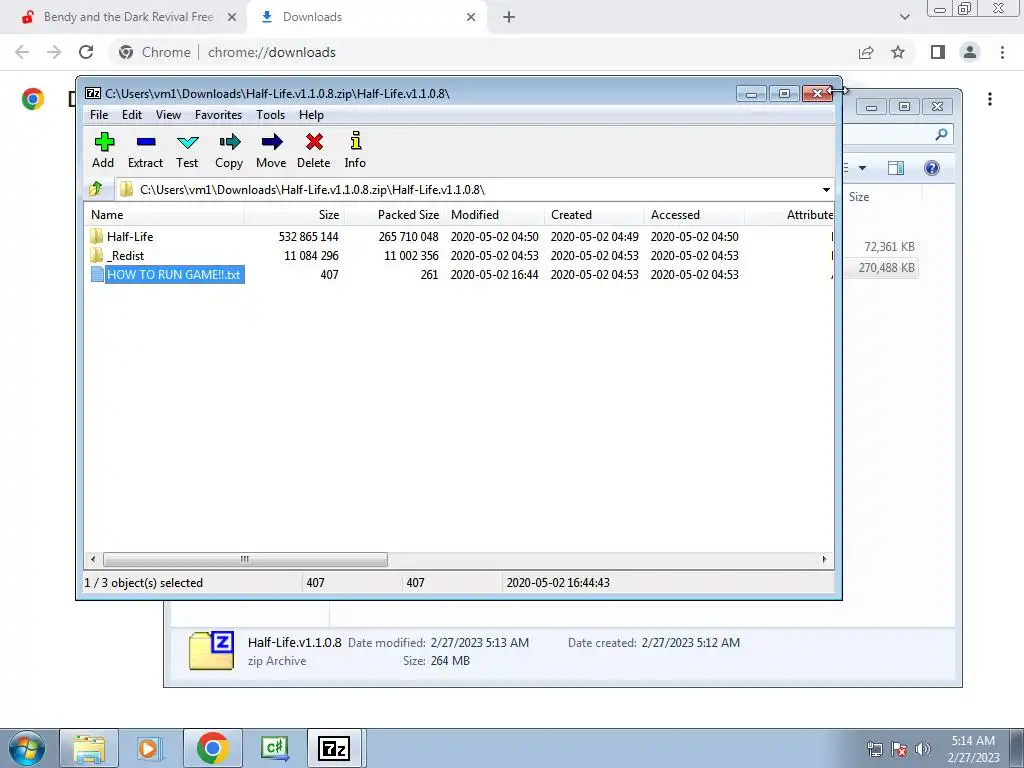Open Windows Media Player from the taskbar
This screenshot has height=768, width=1024.
tap(149, 748)
